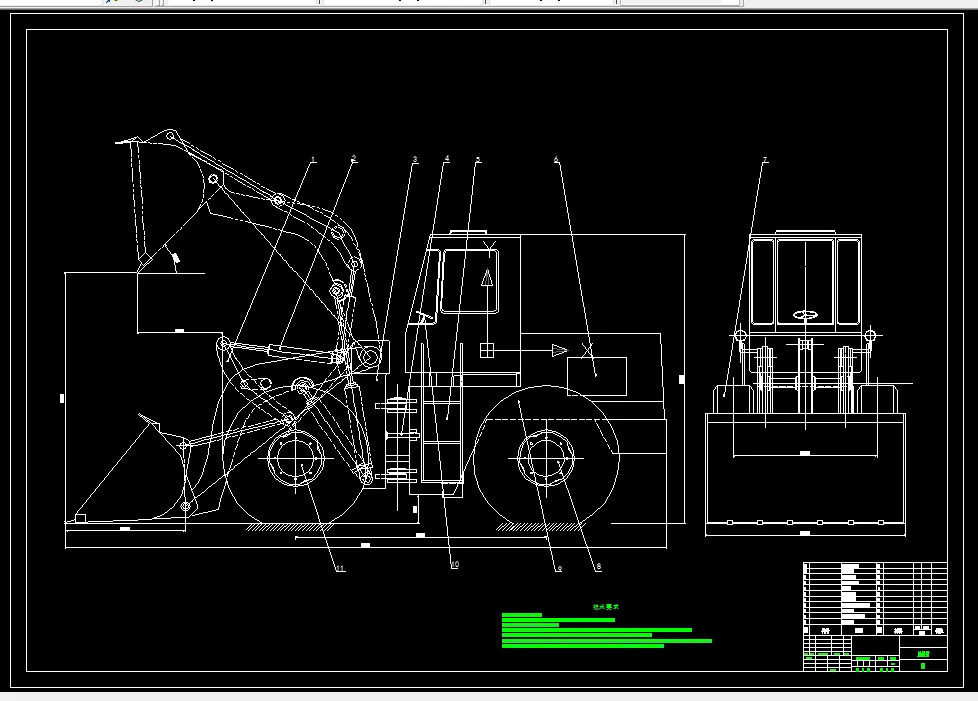Viewport: 978px width, 701px height.
Task: Select part balloon number 6 label
Action: point(556,160)
